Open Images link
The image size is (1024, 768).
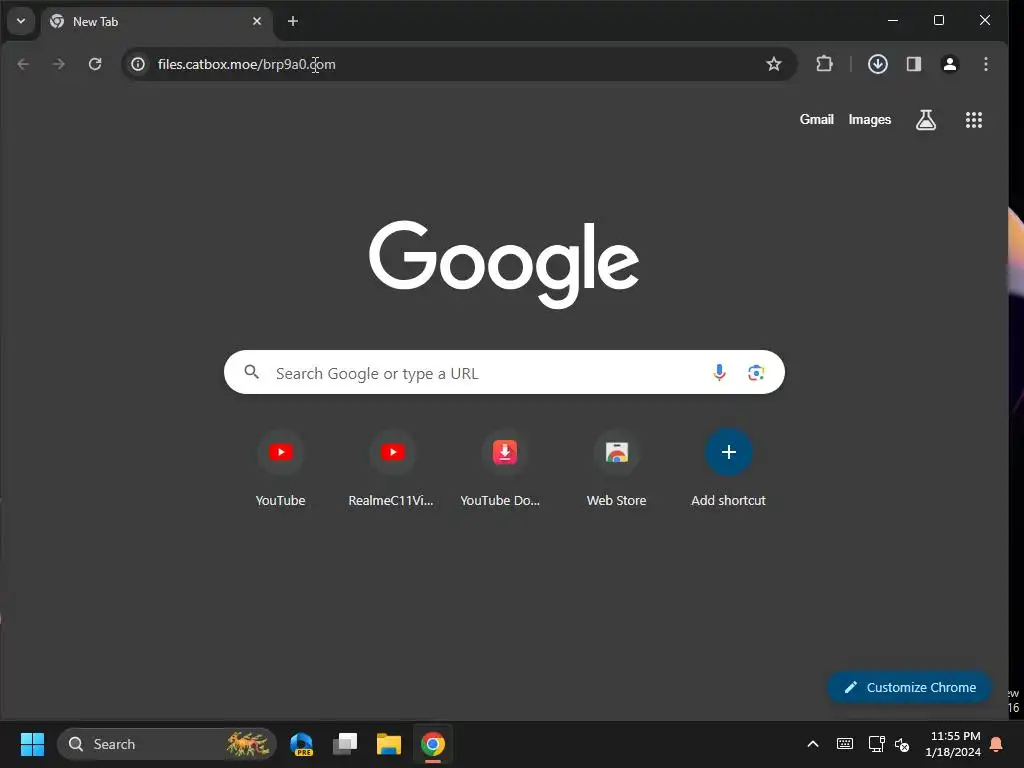pyautogui.click(x=869, y=120)
